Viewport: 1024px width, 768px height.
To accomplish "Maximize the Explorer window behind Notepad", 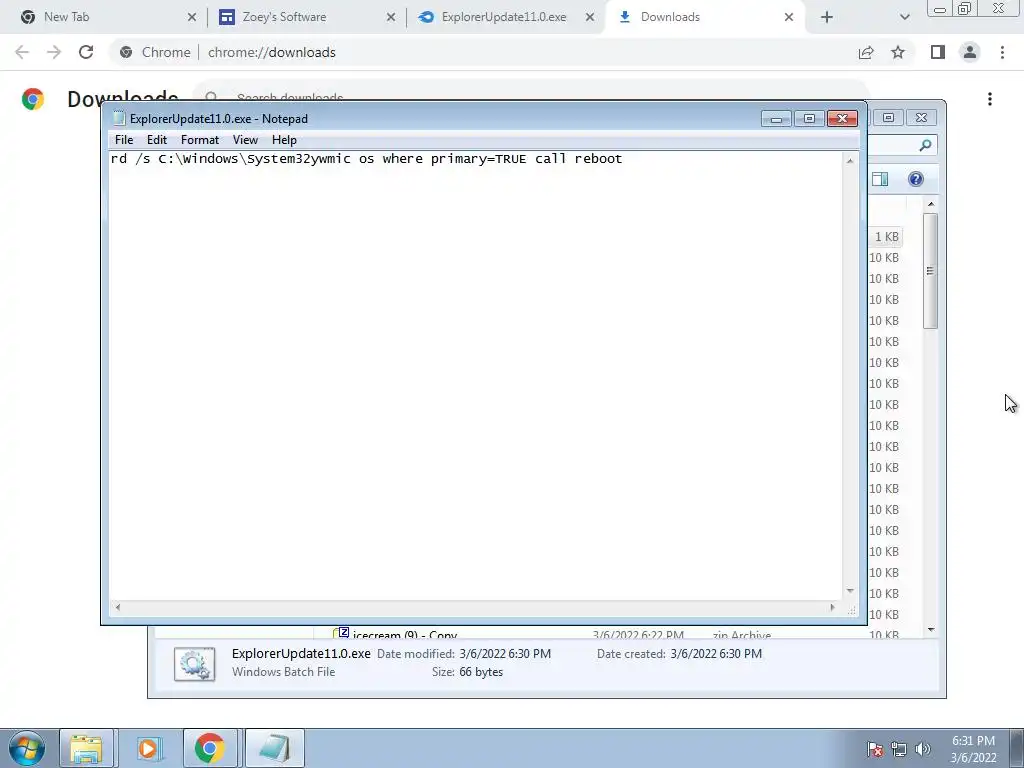I will coord(888,118).
